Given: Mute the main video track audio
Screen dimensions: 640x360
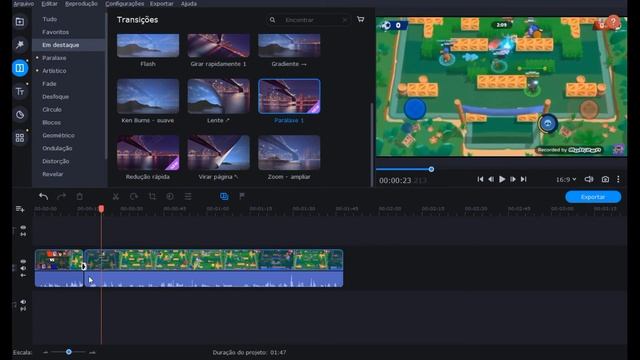Looking at the screenshot, I should click(23, 268).
